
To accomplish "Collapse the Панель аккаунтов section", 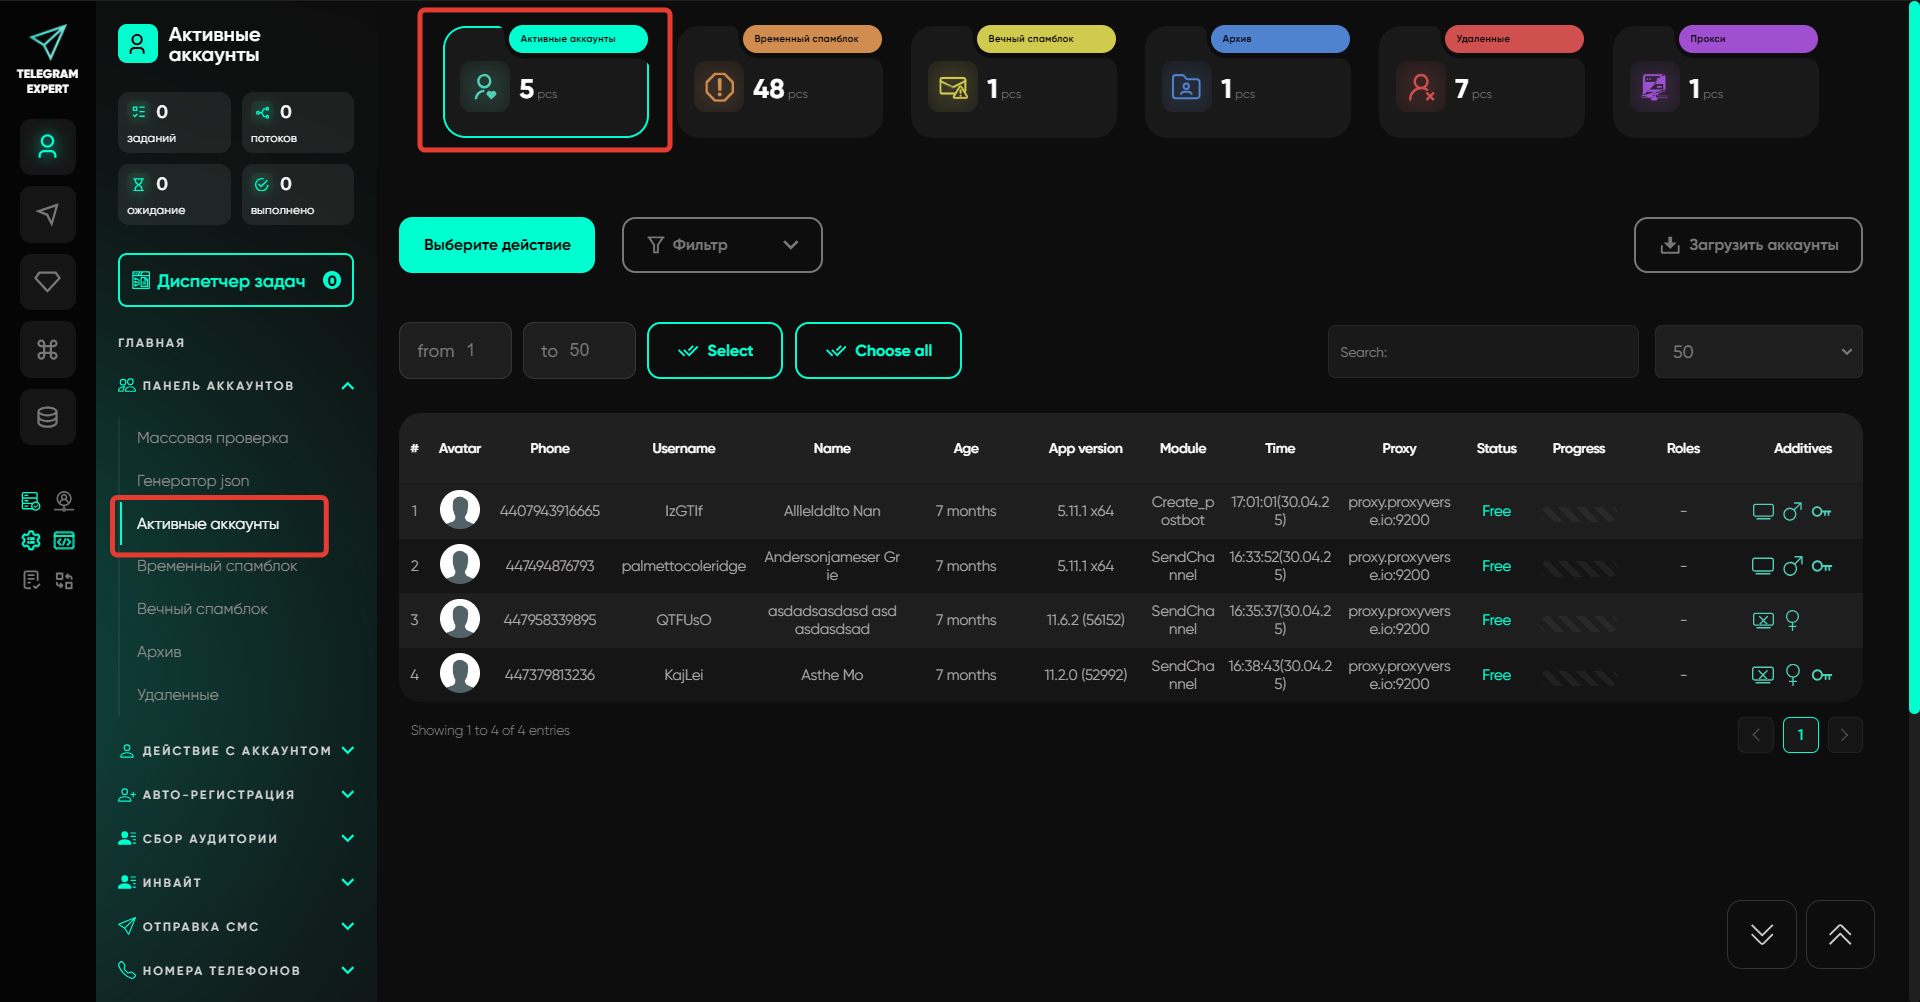I will pyautogui.click(x=347, y=386).
